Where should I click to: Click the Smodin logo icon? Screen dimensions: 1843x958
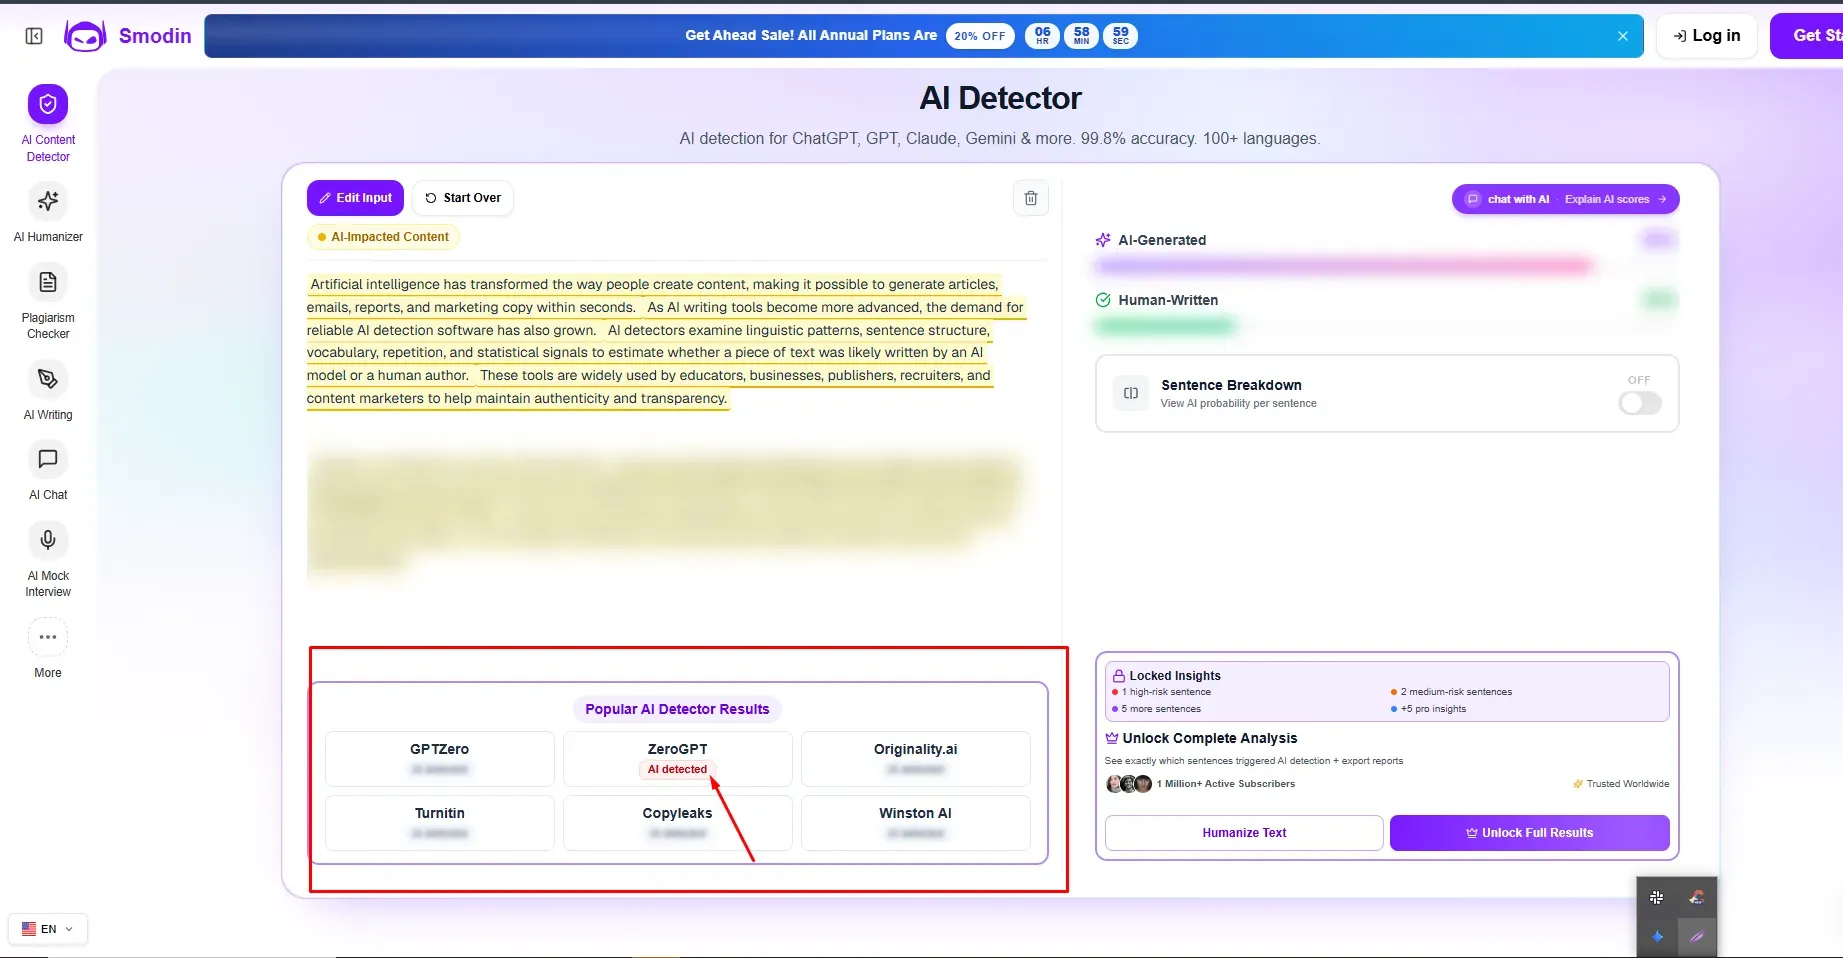(85, 36)
